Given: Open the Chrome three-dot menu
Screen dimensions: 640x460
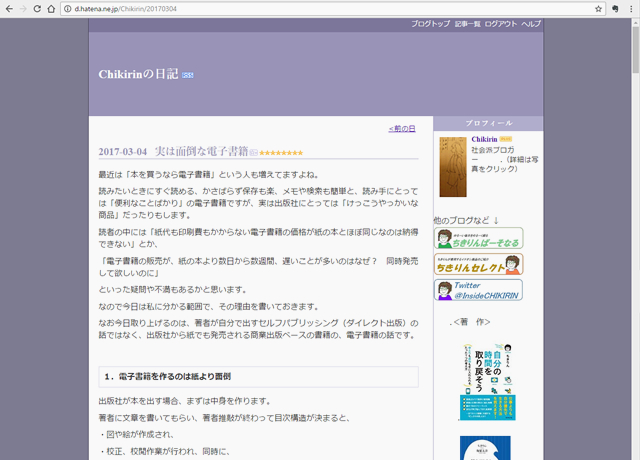Looking at the screenshot, I should [x=631, y=8].
